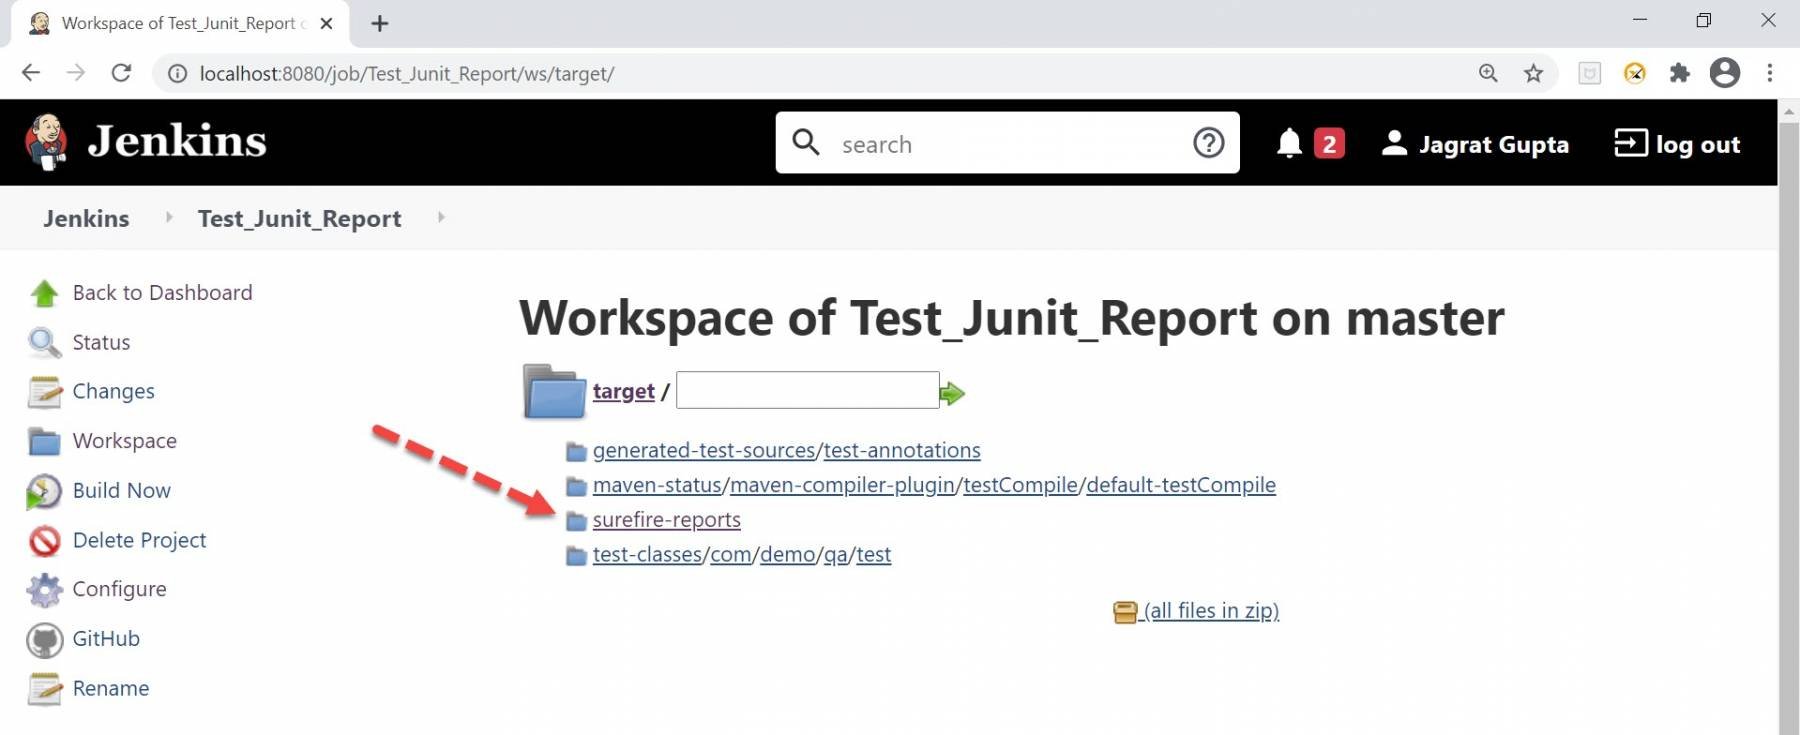
Task: Select Rename in the sidebar
Action: (110, 689)
